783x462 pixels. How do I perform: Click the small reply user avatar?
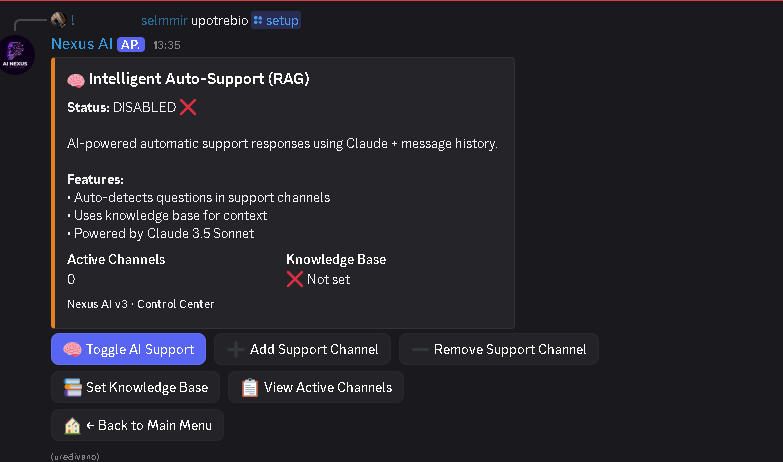pos(59,20)
